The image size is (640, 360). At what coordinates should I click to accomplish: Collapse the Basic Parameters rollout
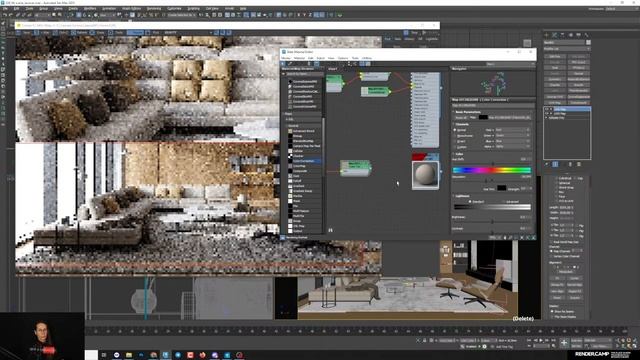[453, 112]
